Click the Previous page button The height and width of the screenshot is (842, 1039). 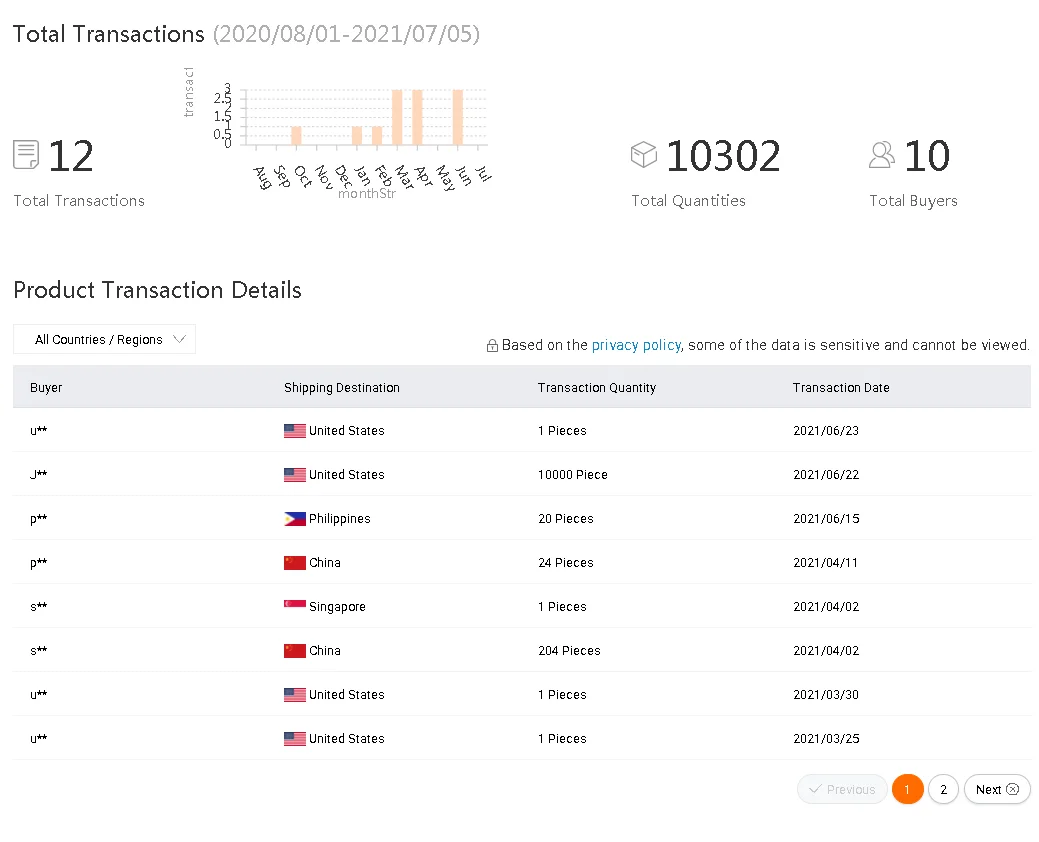pos(842,790)
